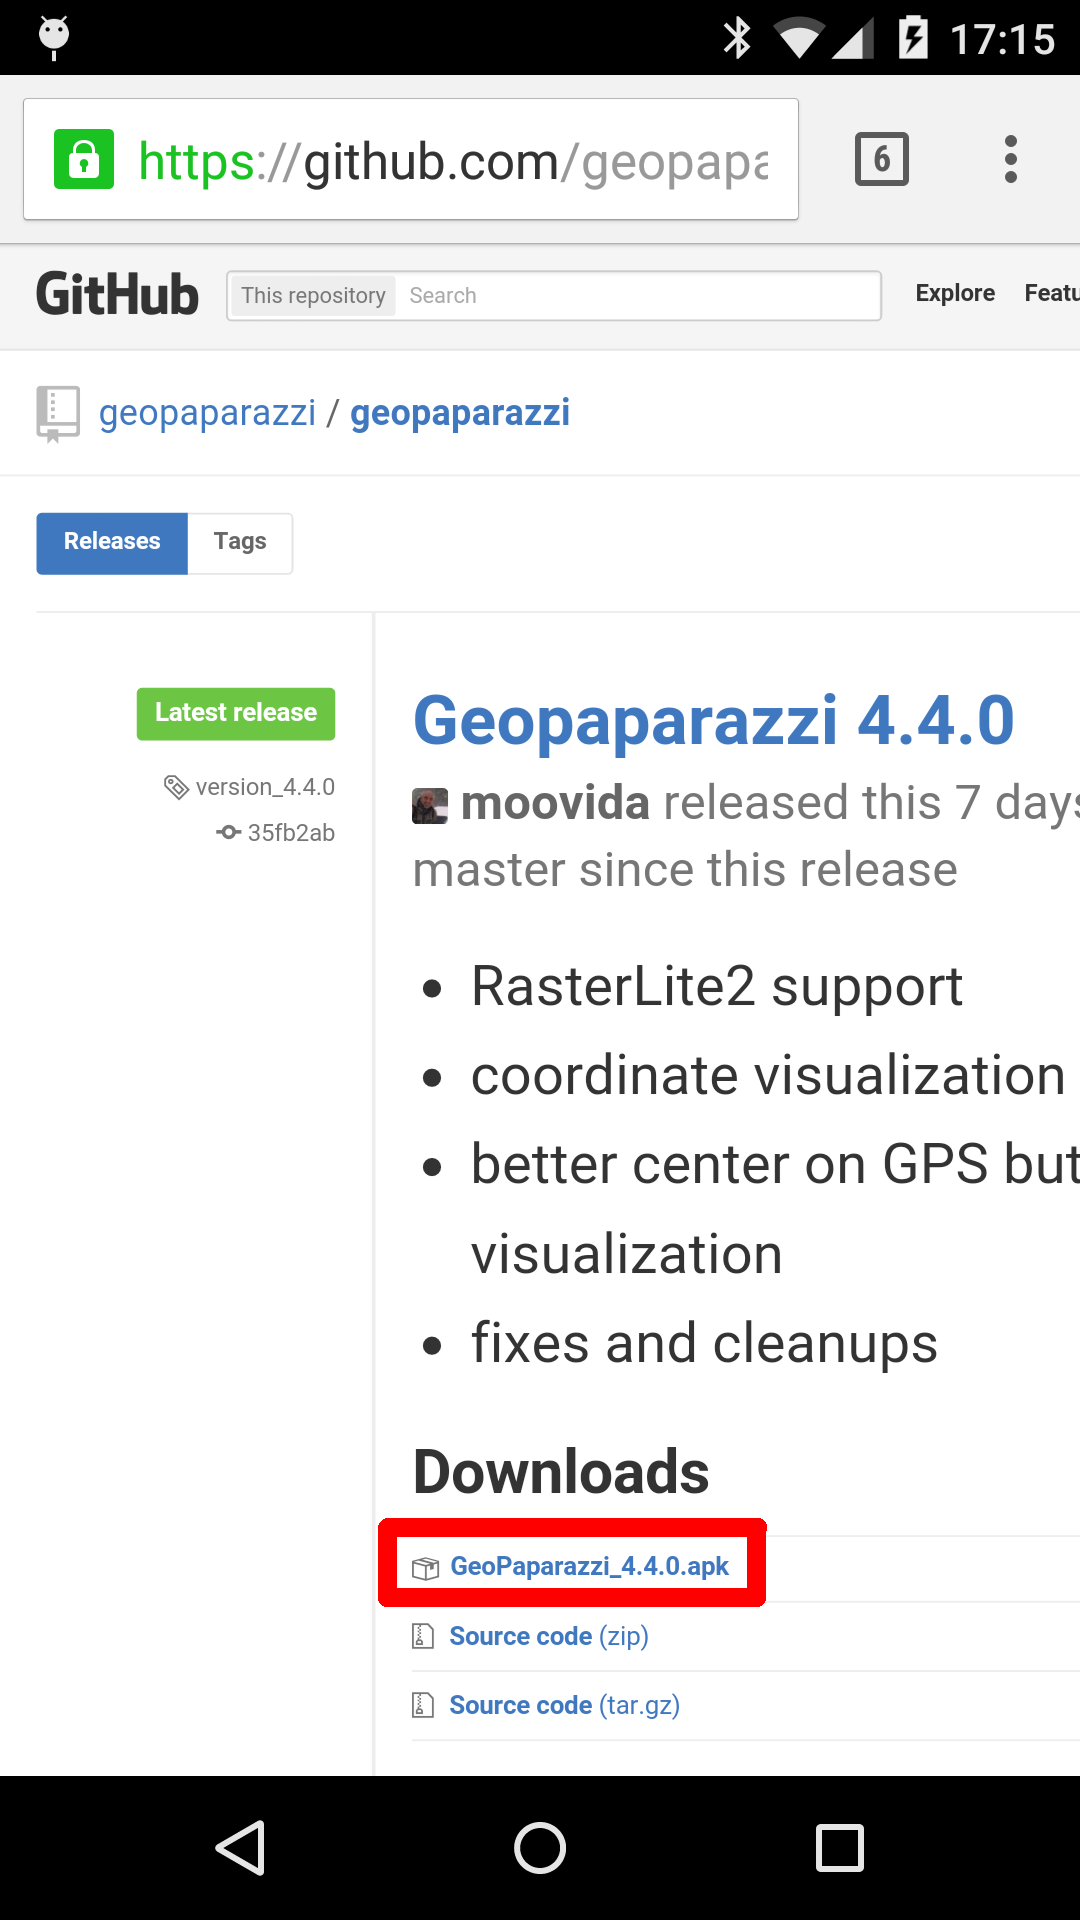
Task: Open the browser tabs counter showing 6
Action: pos(882,159)
